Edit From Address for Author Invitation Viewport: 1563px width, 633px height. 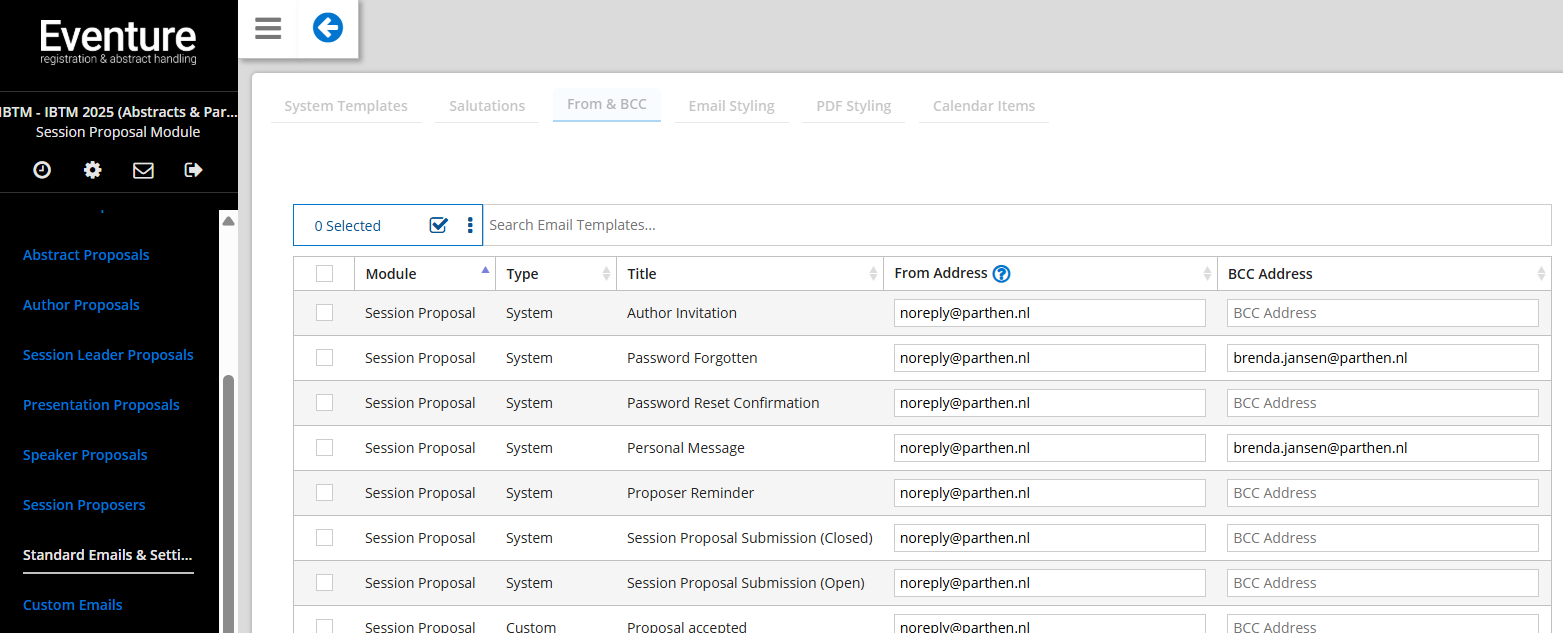tap(1050, 313)
